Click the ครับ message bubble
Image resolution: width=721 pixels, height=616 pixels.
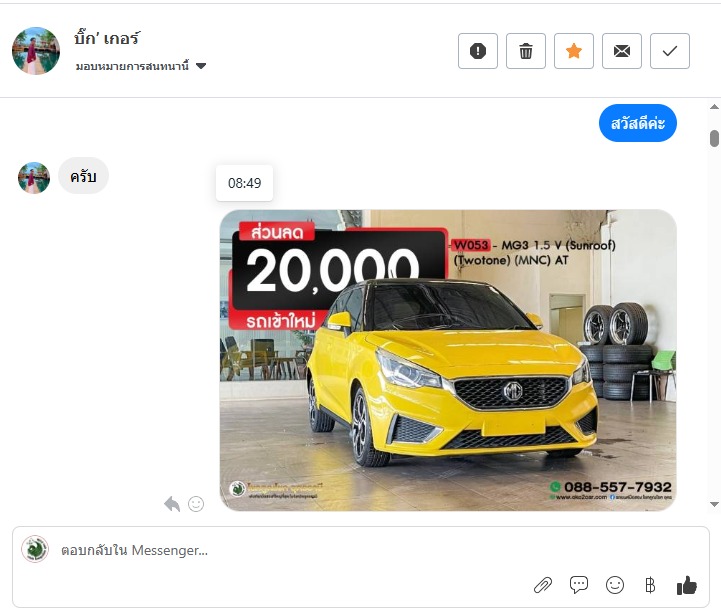point(83,176)
